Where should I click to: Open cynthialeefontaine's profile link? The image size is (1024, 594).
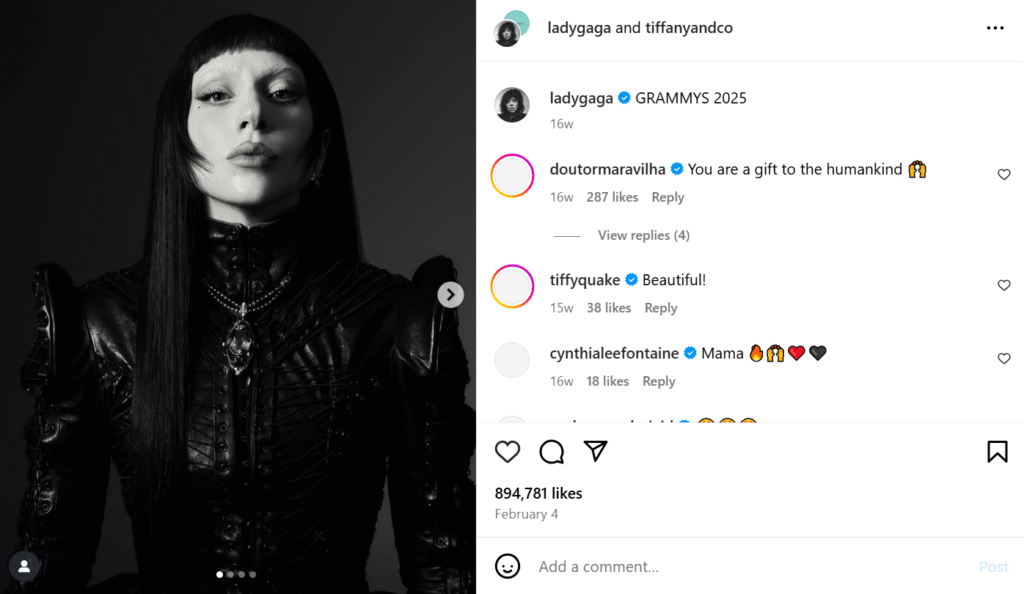point(614,353)
